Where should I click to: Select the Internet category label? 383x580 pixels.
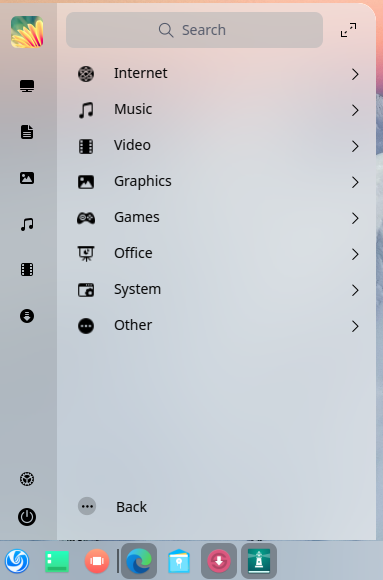tap(141, 73)
